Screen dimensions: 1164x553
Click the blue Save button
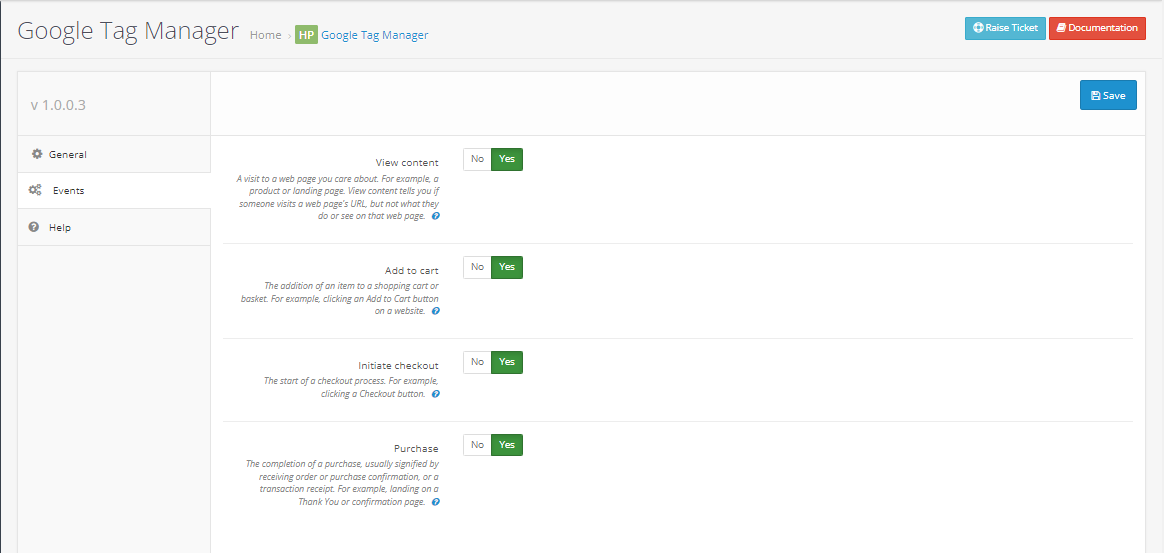(x=1108, y=95)
